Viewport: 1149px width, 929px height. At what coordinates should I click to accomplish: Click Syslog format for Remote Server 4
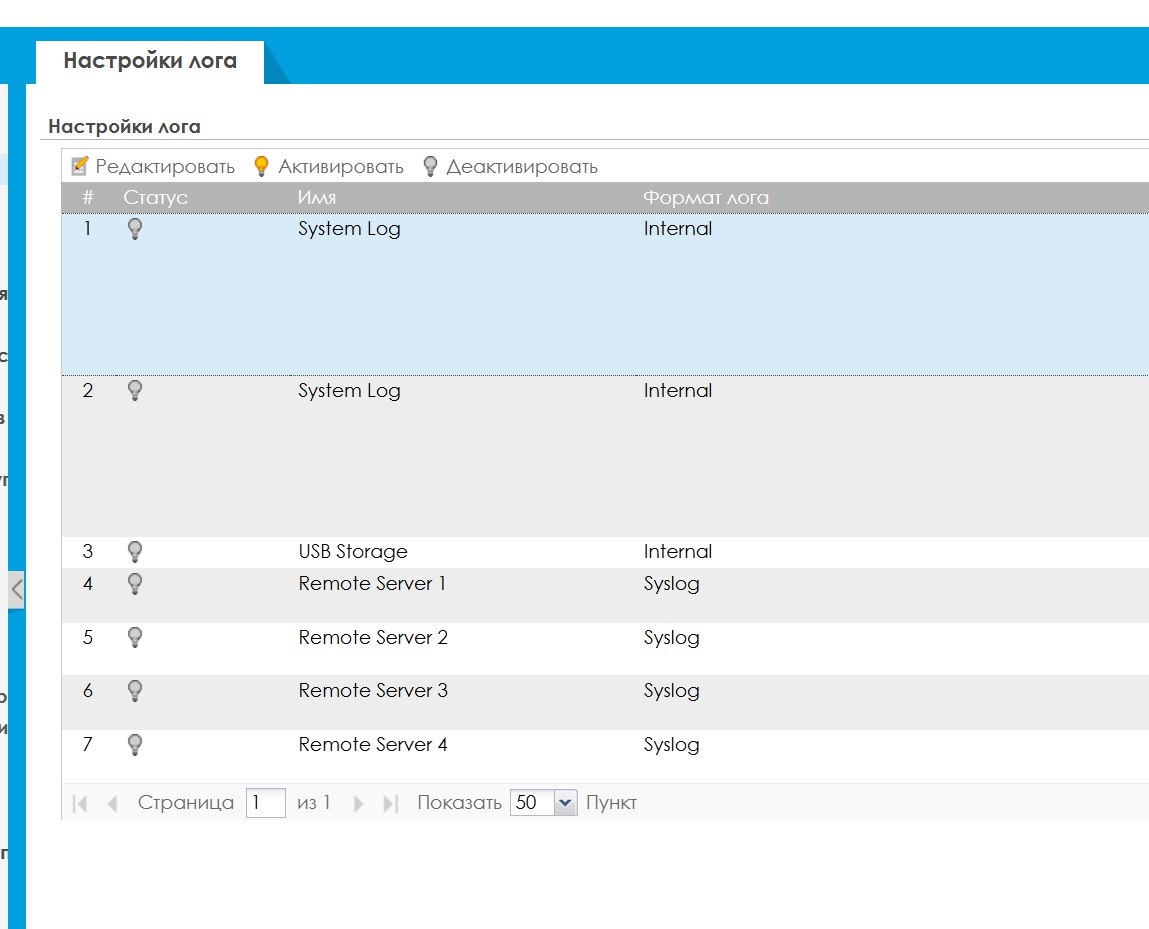tap(671, 746)
